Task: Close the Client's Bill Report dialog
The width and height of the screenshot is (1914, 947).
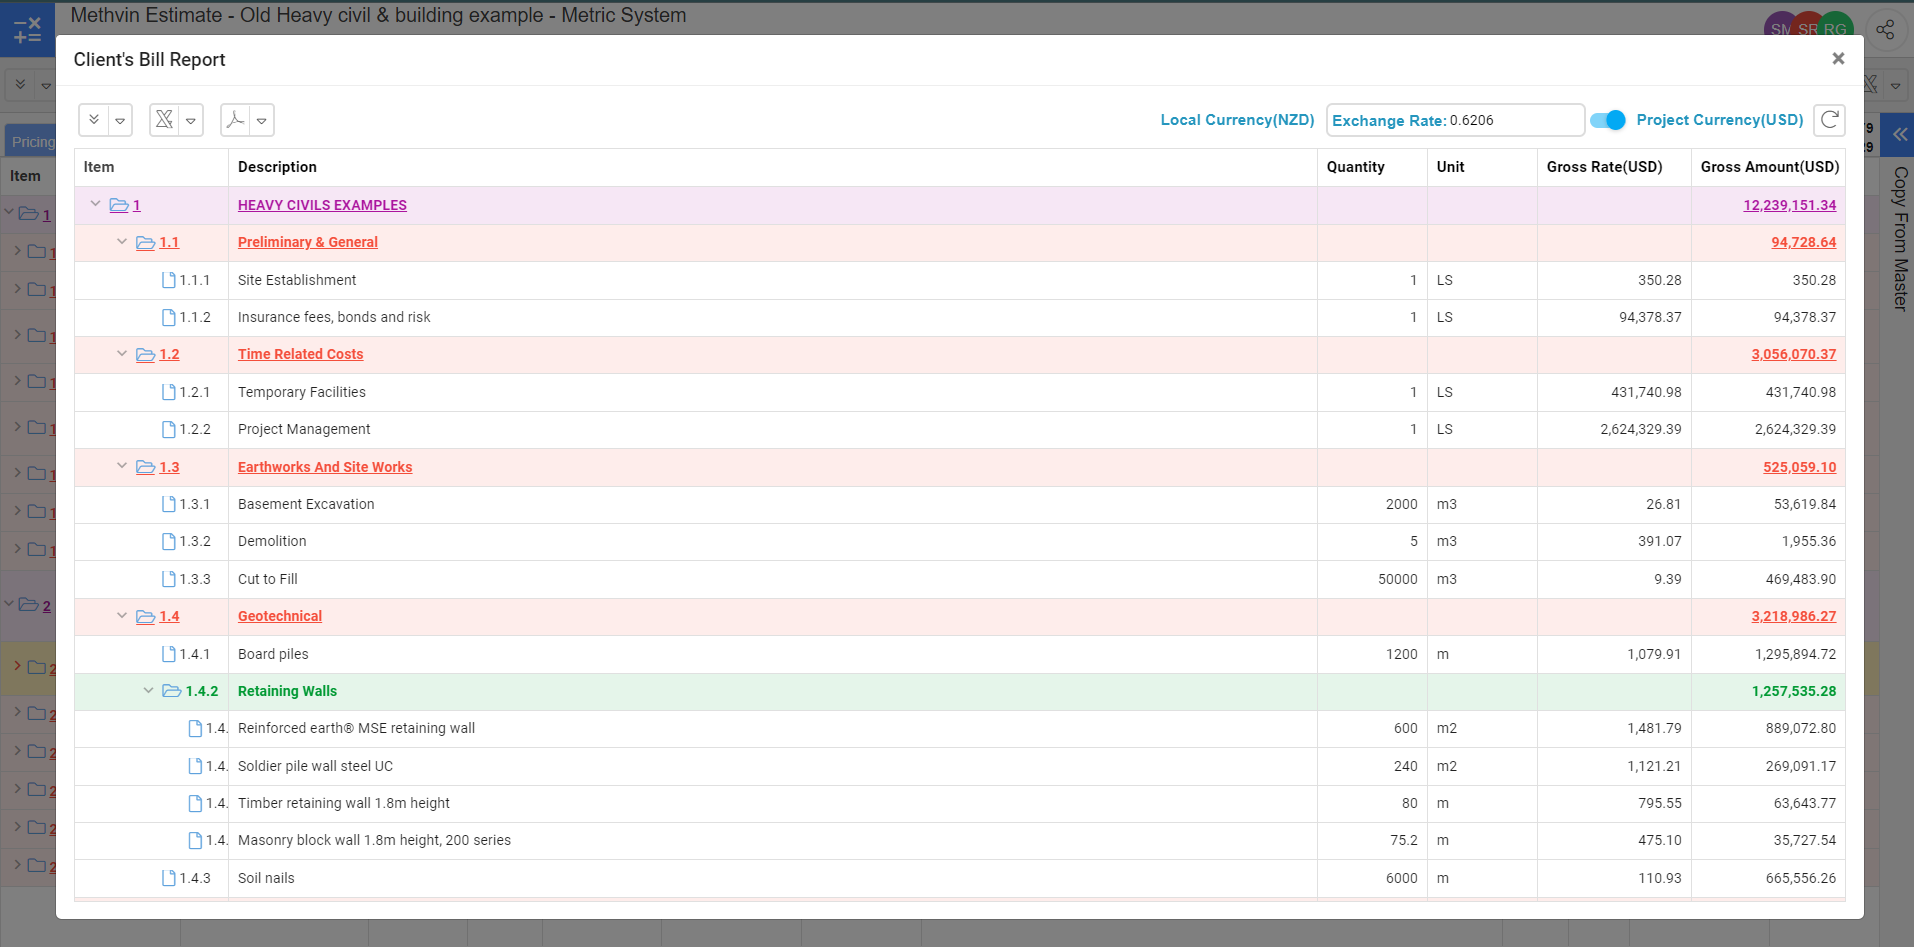Action: click(x=1838, y=59)
